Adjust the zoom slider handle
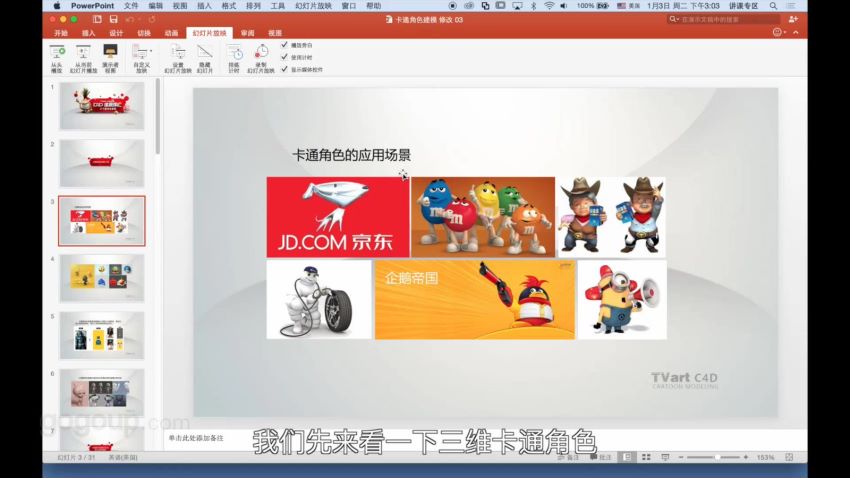Image resolution: width=850 pixels, height=478 pixels. [x=717, y=457]
